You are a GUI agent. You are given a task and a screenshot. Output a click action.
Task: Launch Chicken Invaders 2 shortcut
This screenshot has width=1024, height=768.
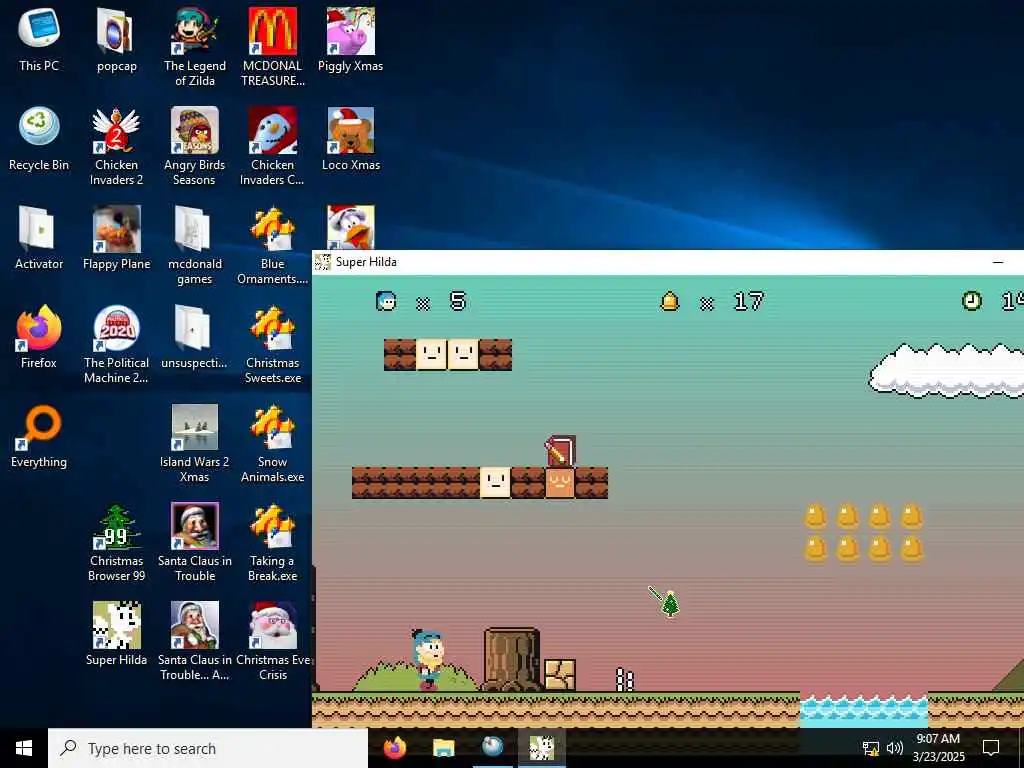[x=116, y=146]
